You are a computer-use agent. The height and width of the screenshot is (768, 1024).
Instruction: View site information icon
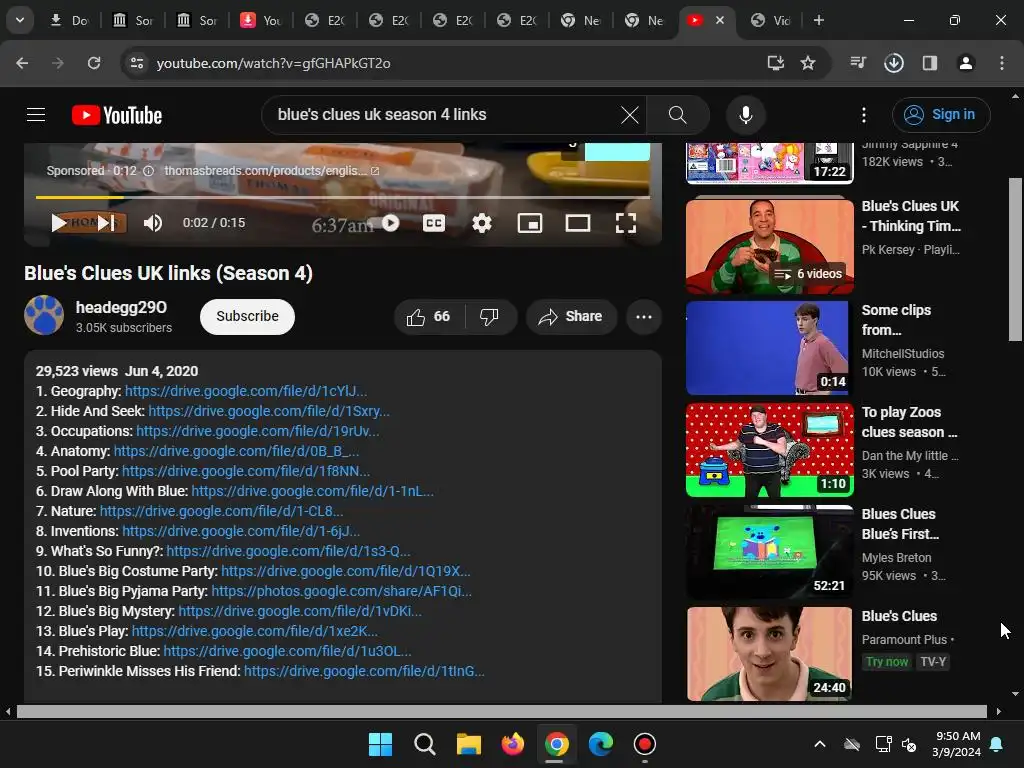tap(136, 63)
